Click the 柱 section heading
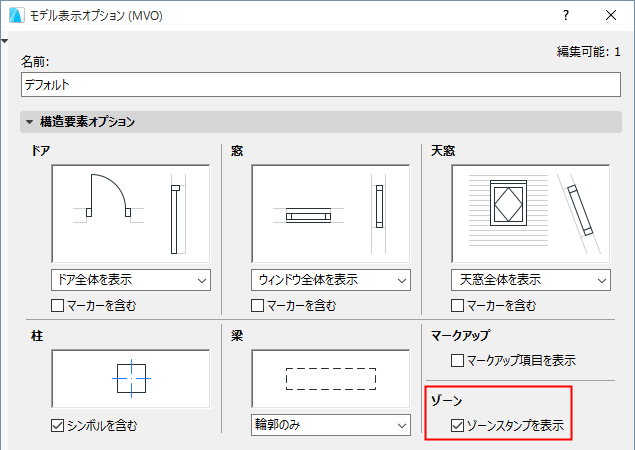Image resolution: width=635 pixels, height=450 pixels. tap(37, 336)
